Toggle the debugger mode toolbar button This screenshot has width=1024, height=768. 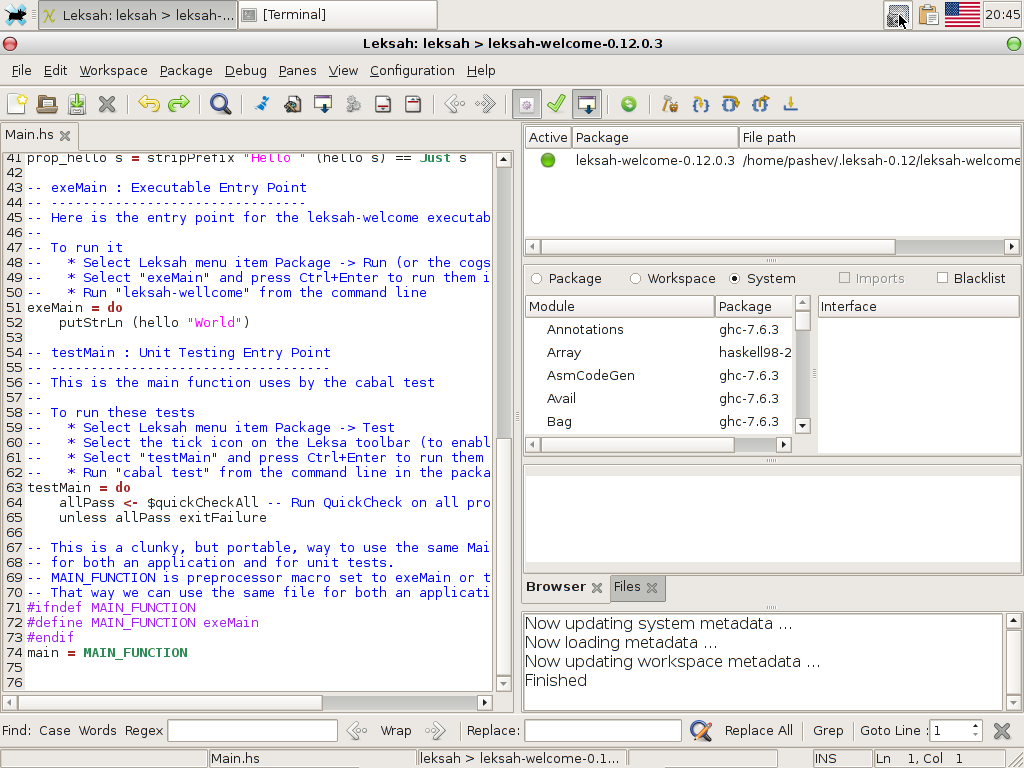526,104
